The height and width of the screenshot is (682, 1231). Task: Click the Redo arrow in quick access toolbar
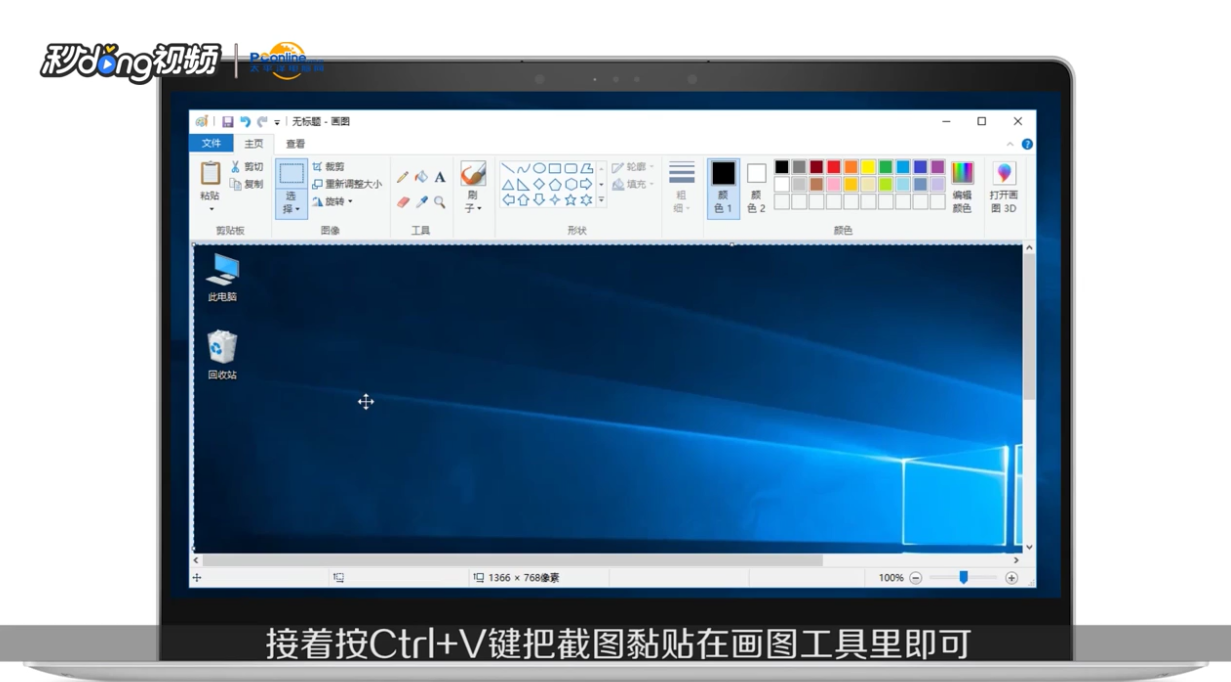[x=262, y=122]
